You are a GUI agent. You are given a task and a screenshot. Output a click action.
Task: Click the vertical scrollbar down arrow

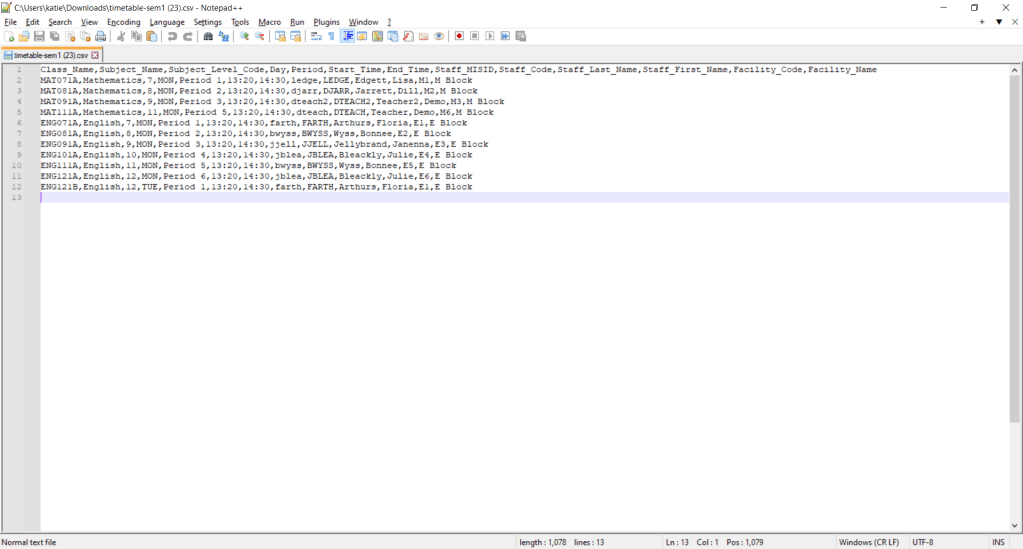1016,526
